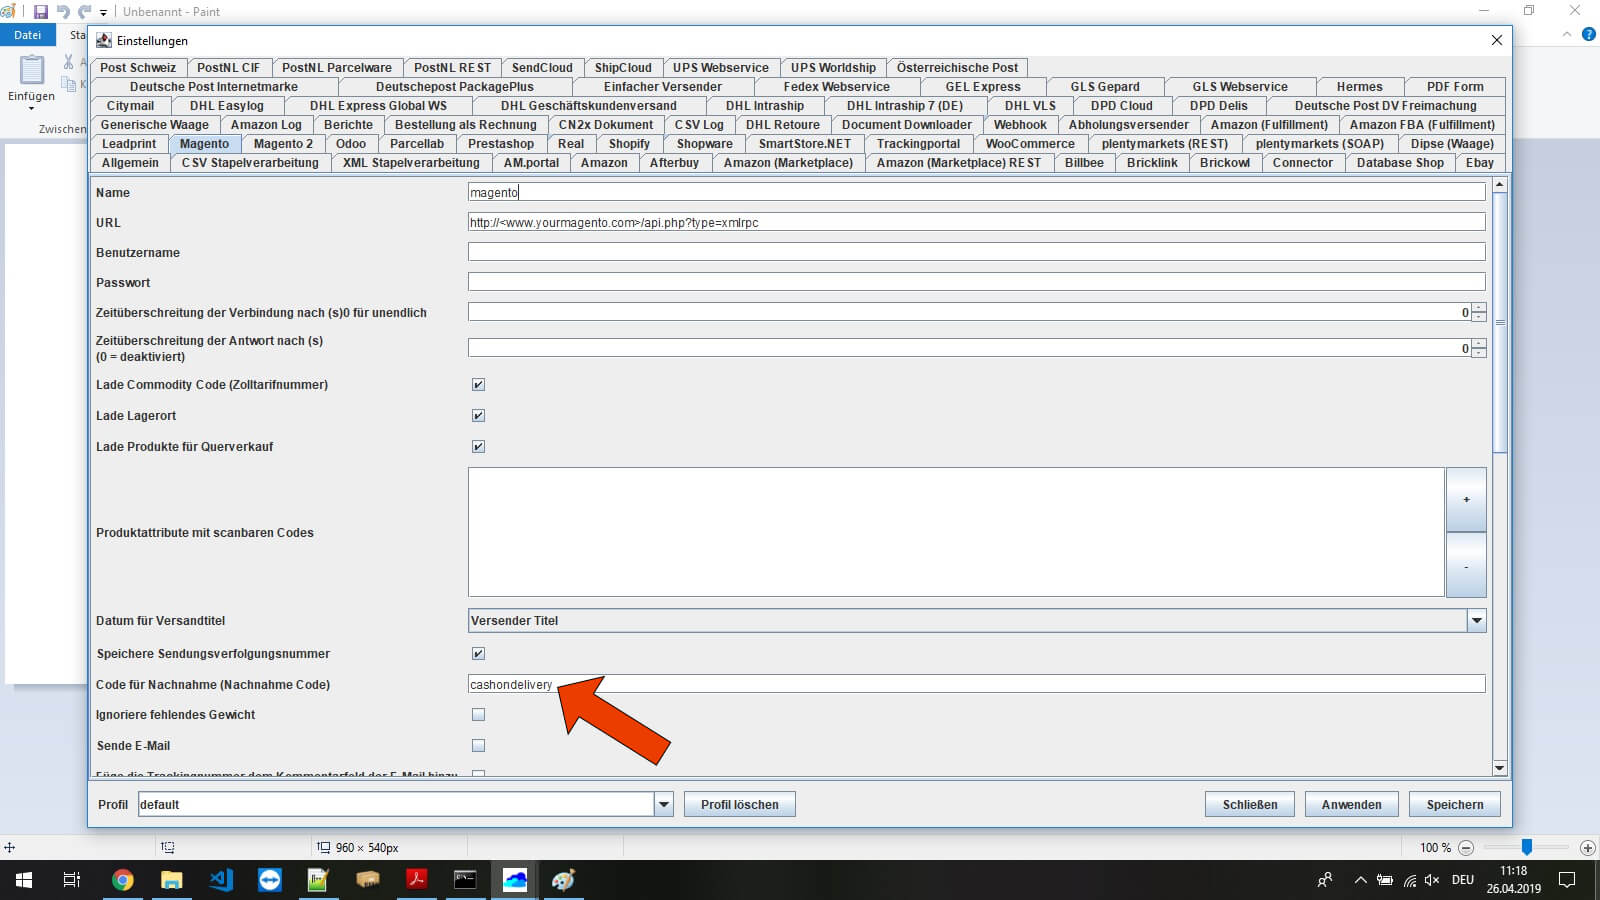The width and height of the screenshot is (1600, 900).
Task: Select the Allgemein tab
Action: [130, 163]
